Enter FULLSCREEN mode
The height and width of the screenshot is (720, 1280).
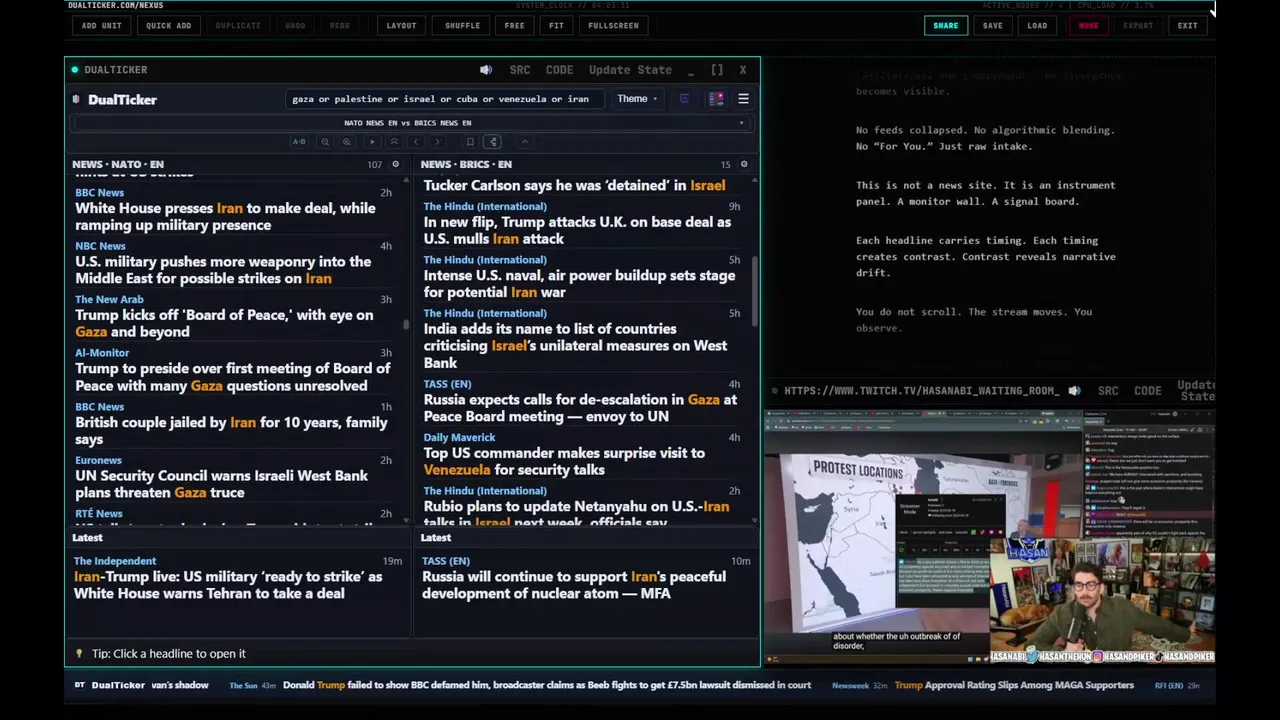click(x=614, y=25)
